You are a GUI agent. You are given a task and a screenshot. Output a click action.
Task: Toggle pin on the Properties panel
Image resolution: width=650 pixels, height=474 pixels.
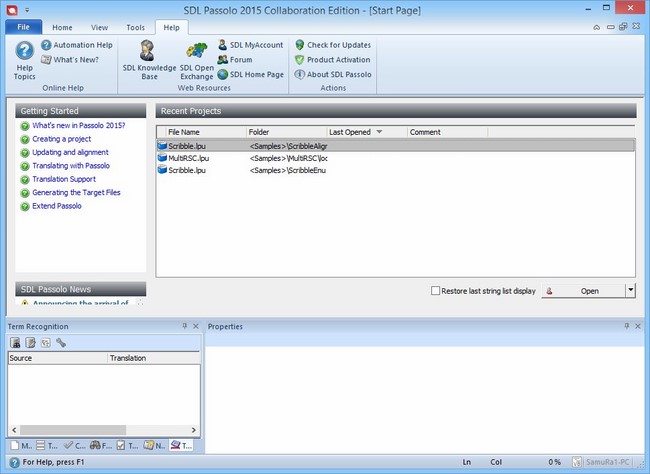tap(627, 326)
